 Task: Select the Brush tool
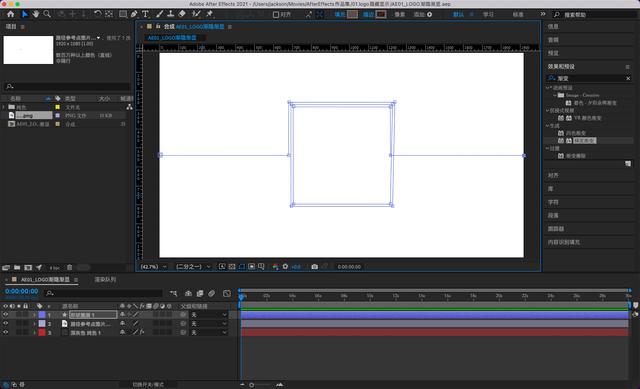pos(160,14)
